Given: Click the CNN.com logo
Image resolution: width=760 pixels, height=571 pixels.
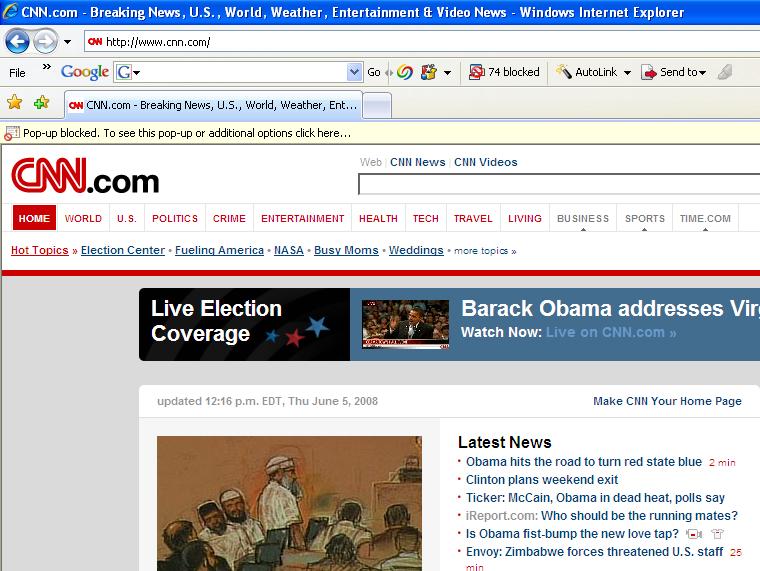Looking at the screenshot, I should tap(85, 176).
